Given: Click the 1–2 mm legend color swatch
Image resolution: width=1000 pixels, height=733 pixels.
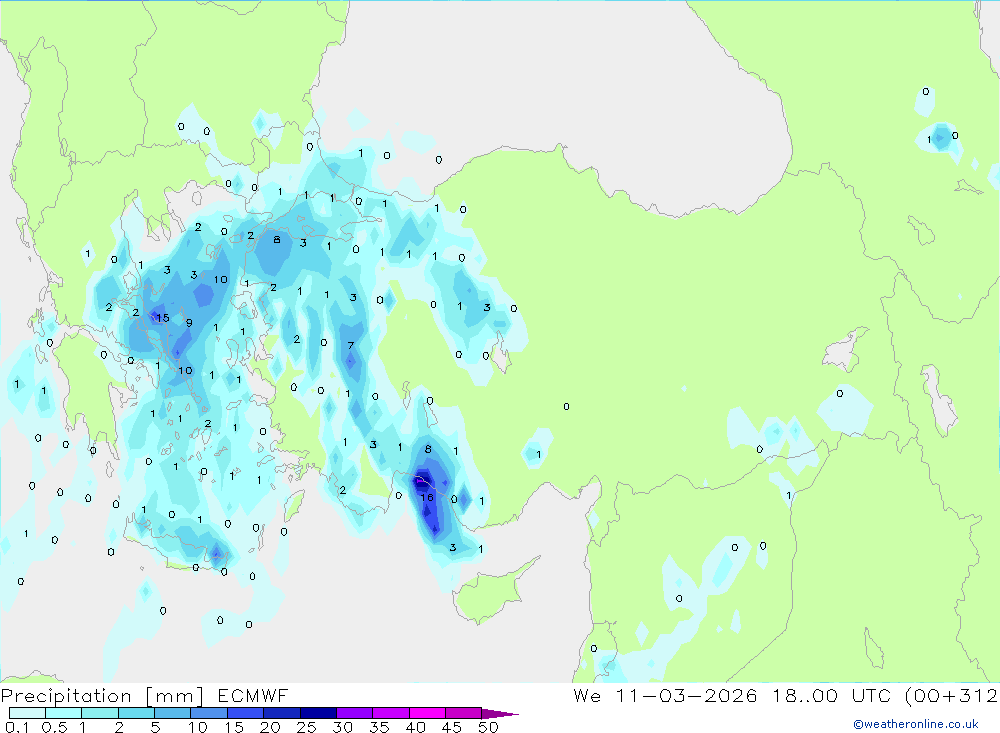Looking at the screenshot, I should (99, 713).
